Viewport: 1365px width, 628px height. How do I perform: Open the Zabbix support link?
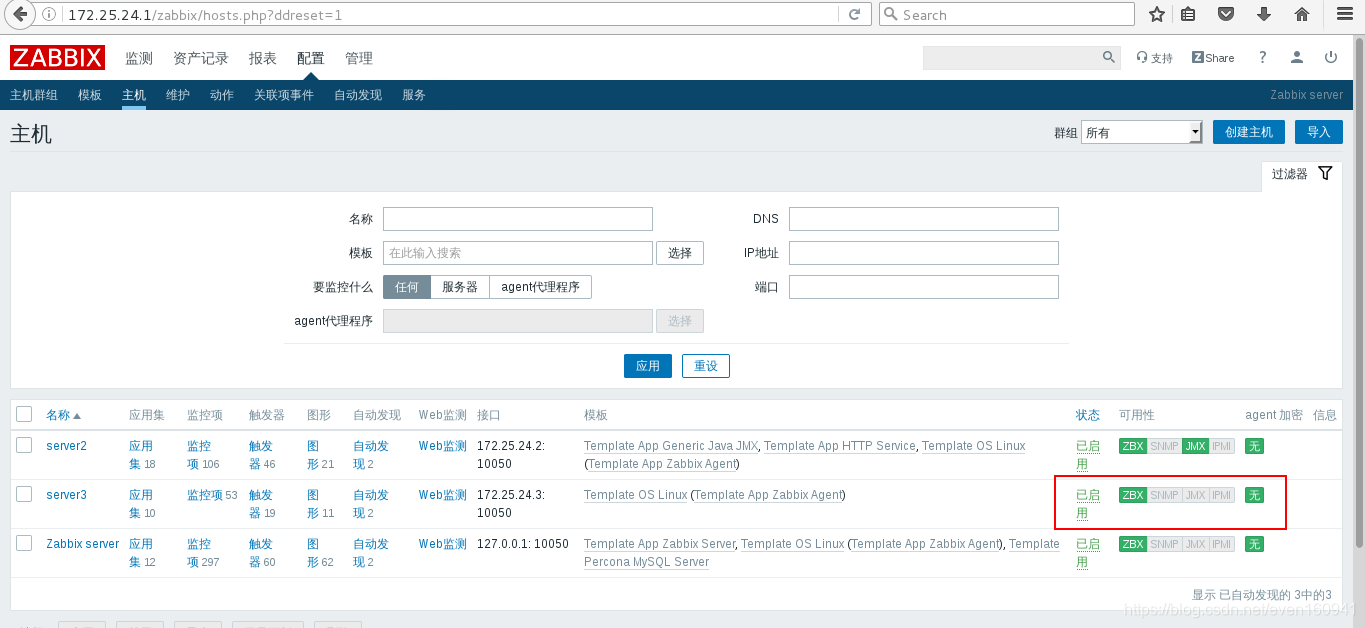(x=1154, y=58)
